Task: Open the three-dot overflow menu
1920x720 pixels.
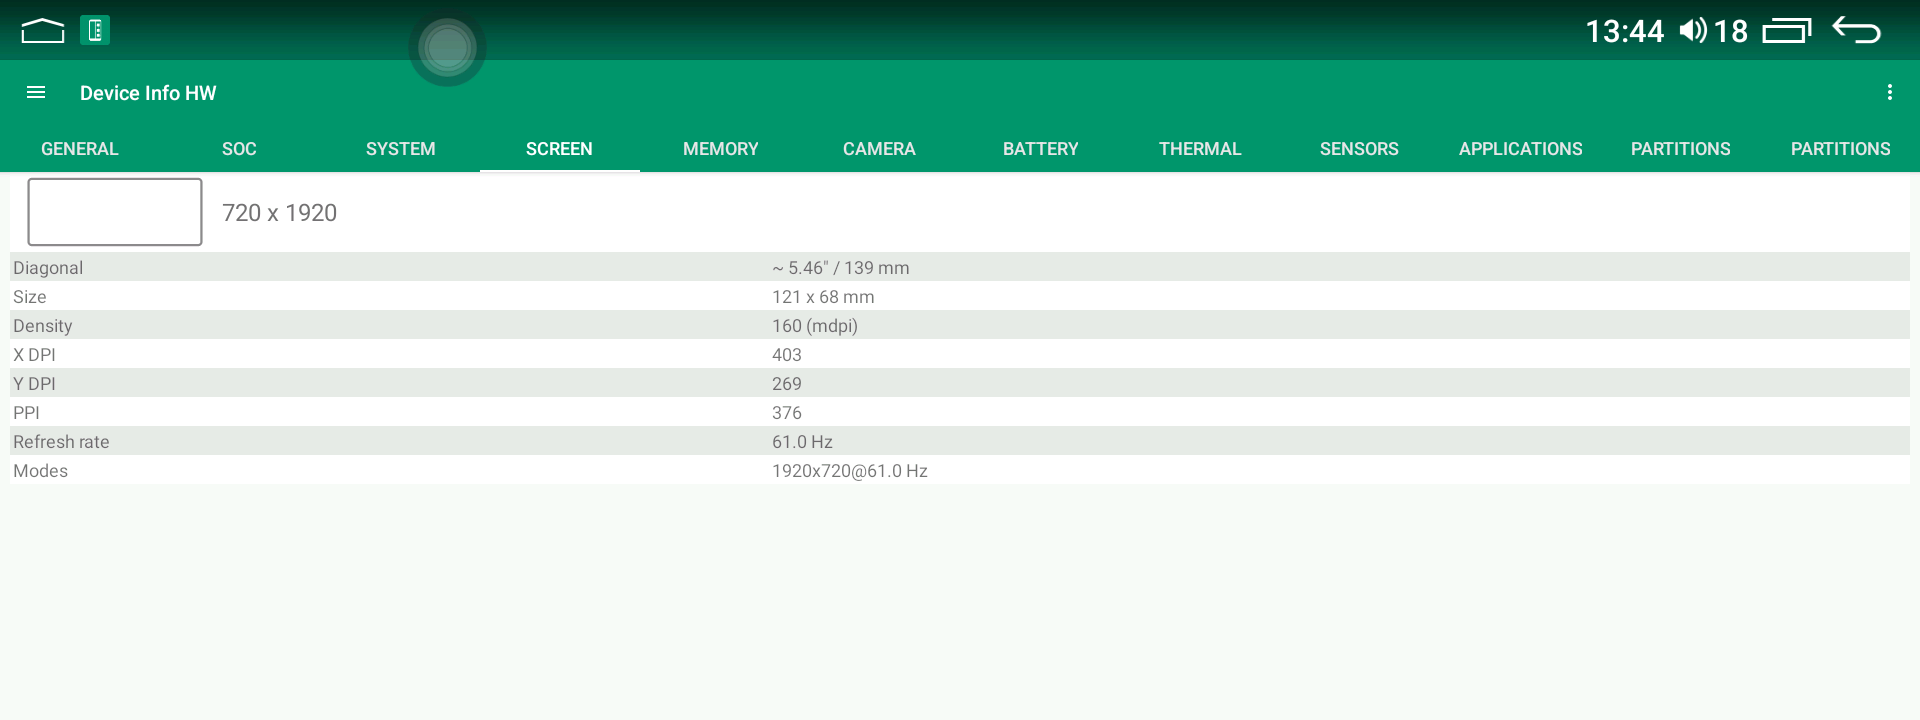Action: pyautogui.click(x=1889, y=93)
